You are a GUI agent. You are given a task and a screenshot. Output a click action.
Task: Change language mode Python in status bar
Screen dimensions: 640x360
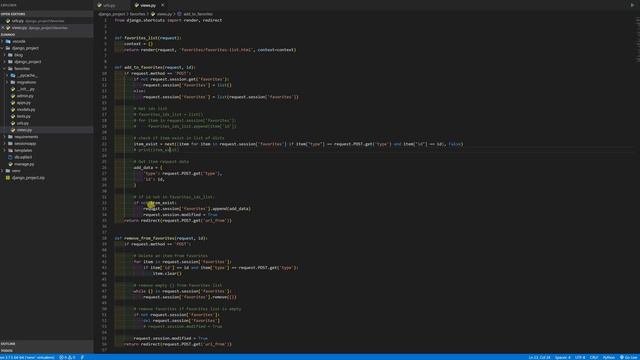[609, 357]
